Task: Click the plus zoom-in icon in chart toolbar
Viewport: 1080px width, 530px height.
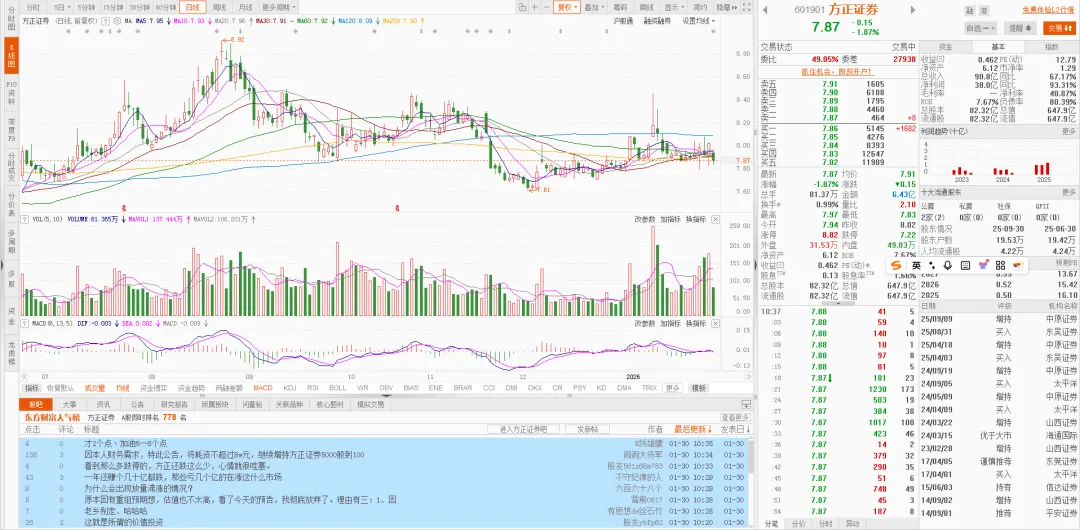Action: click(534, 7)
